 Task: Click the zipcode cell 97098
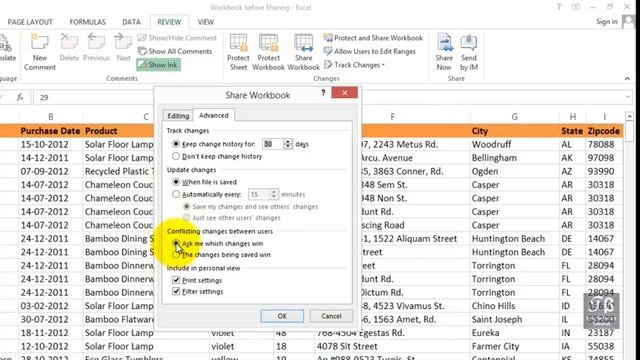(x=604, y=158)
